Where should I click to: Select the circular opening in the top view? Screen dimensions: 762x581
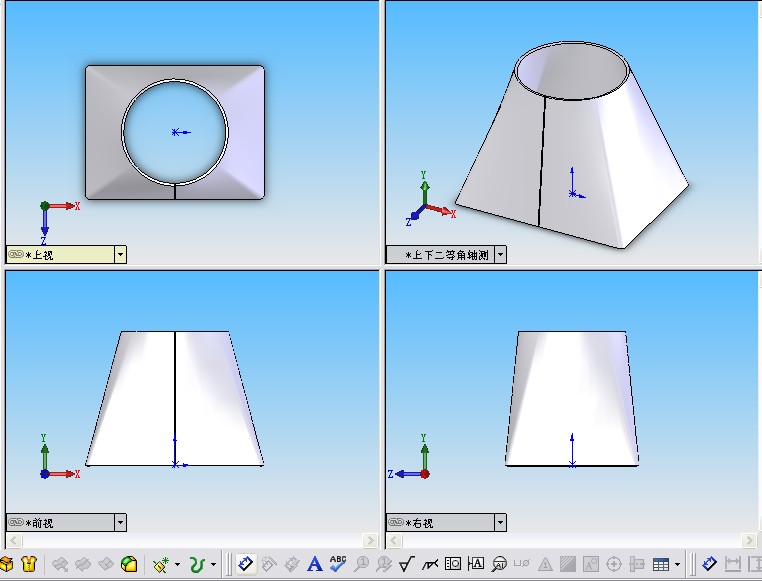175,132
